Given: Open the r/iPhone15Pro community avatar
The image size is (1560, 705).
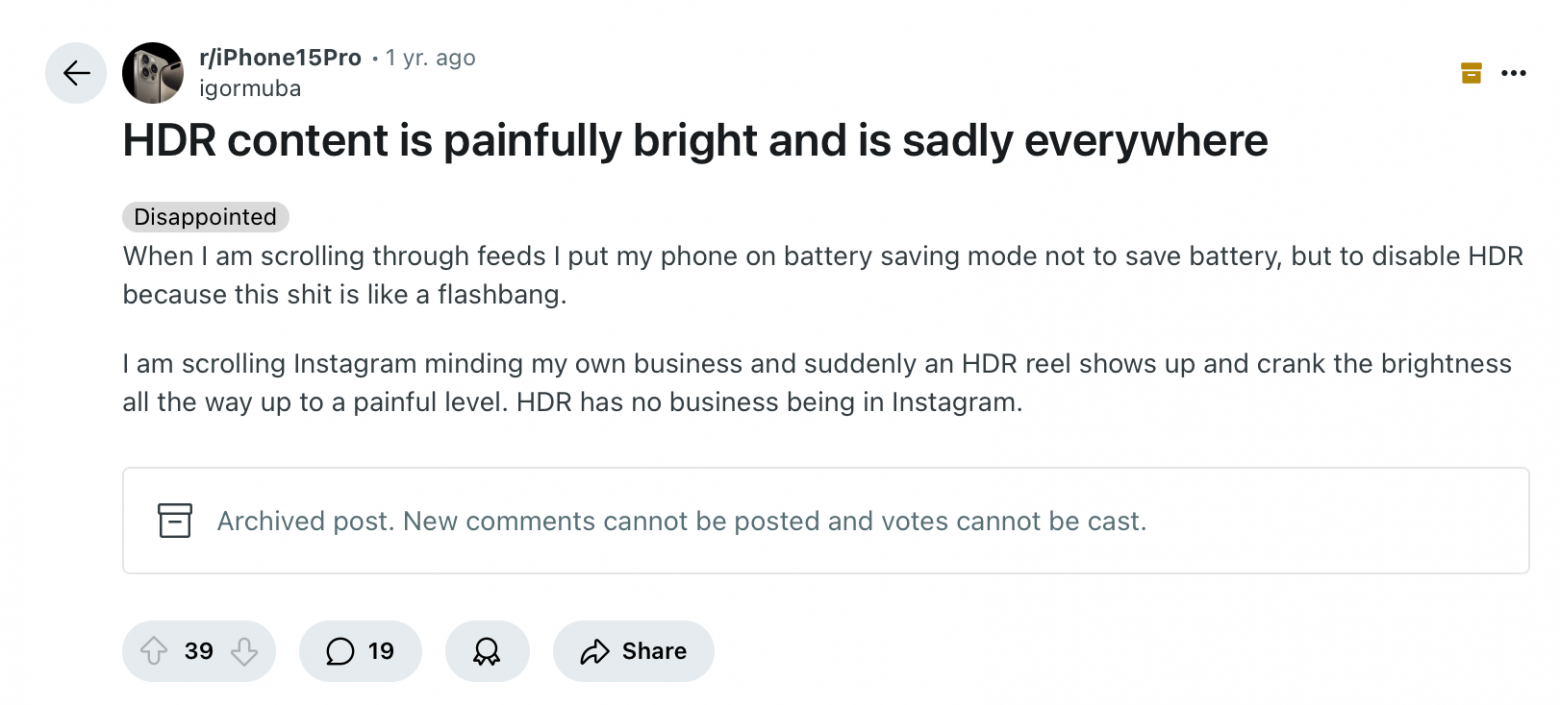Looking at the screenshot, I should tap(152, 73).
